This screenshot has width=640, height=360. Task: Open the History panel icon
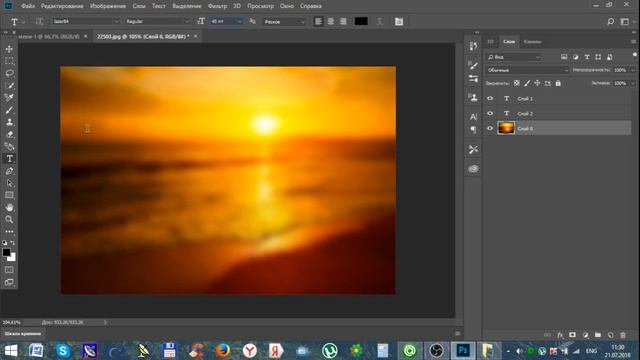coord(473,46)
